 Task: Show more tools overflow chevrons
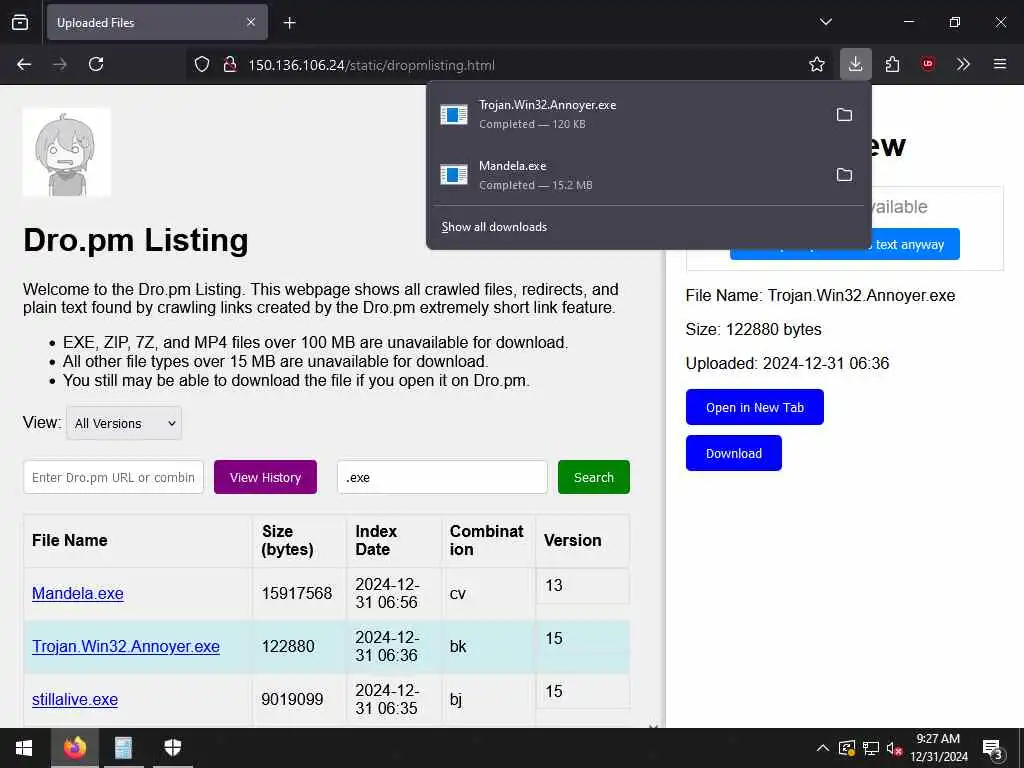[963, 64]
